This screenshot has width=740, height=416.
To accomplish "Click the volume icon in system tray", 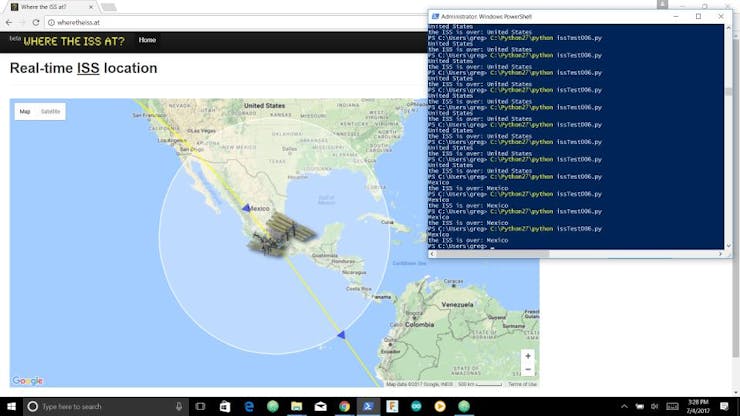I will pyautogui.click(x=655, y=406).
